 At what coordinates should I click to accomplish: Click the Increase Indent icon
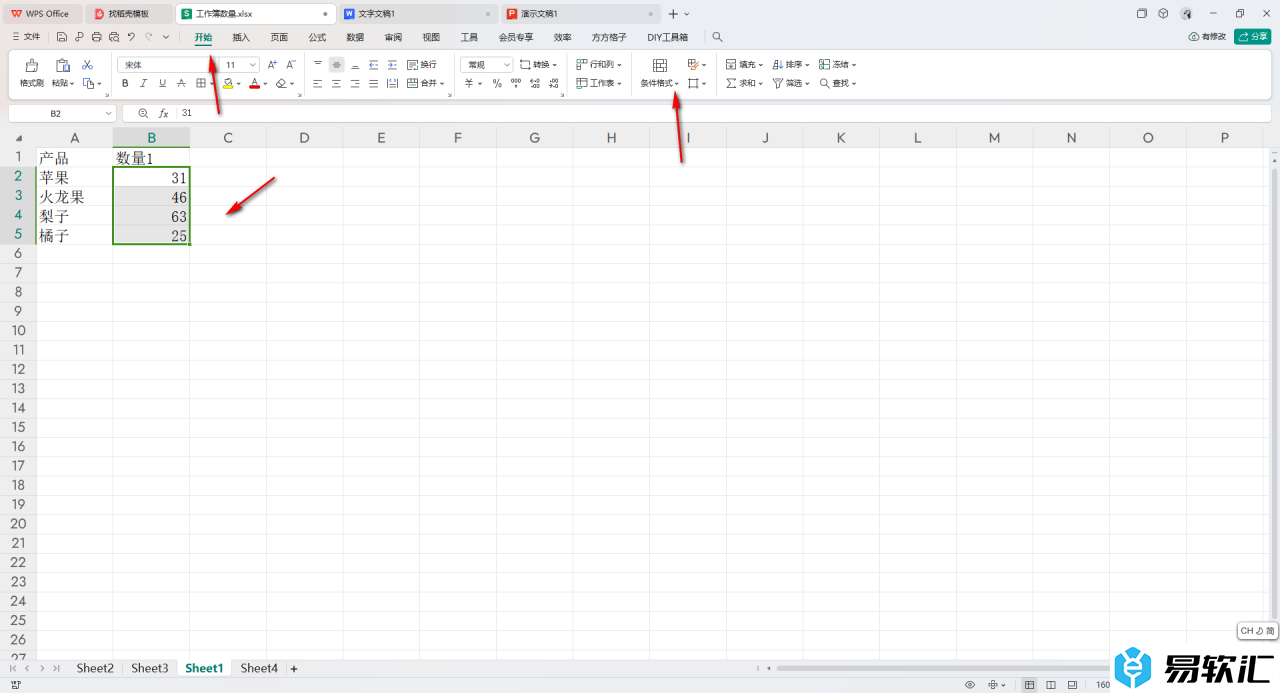(x=390, y=64)
